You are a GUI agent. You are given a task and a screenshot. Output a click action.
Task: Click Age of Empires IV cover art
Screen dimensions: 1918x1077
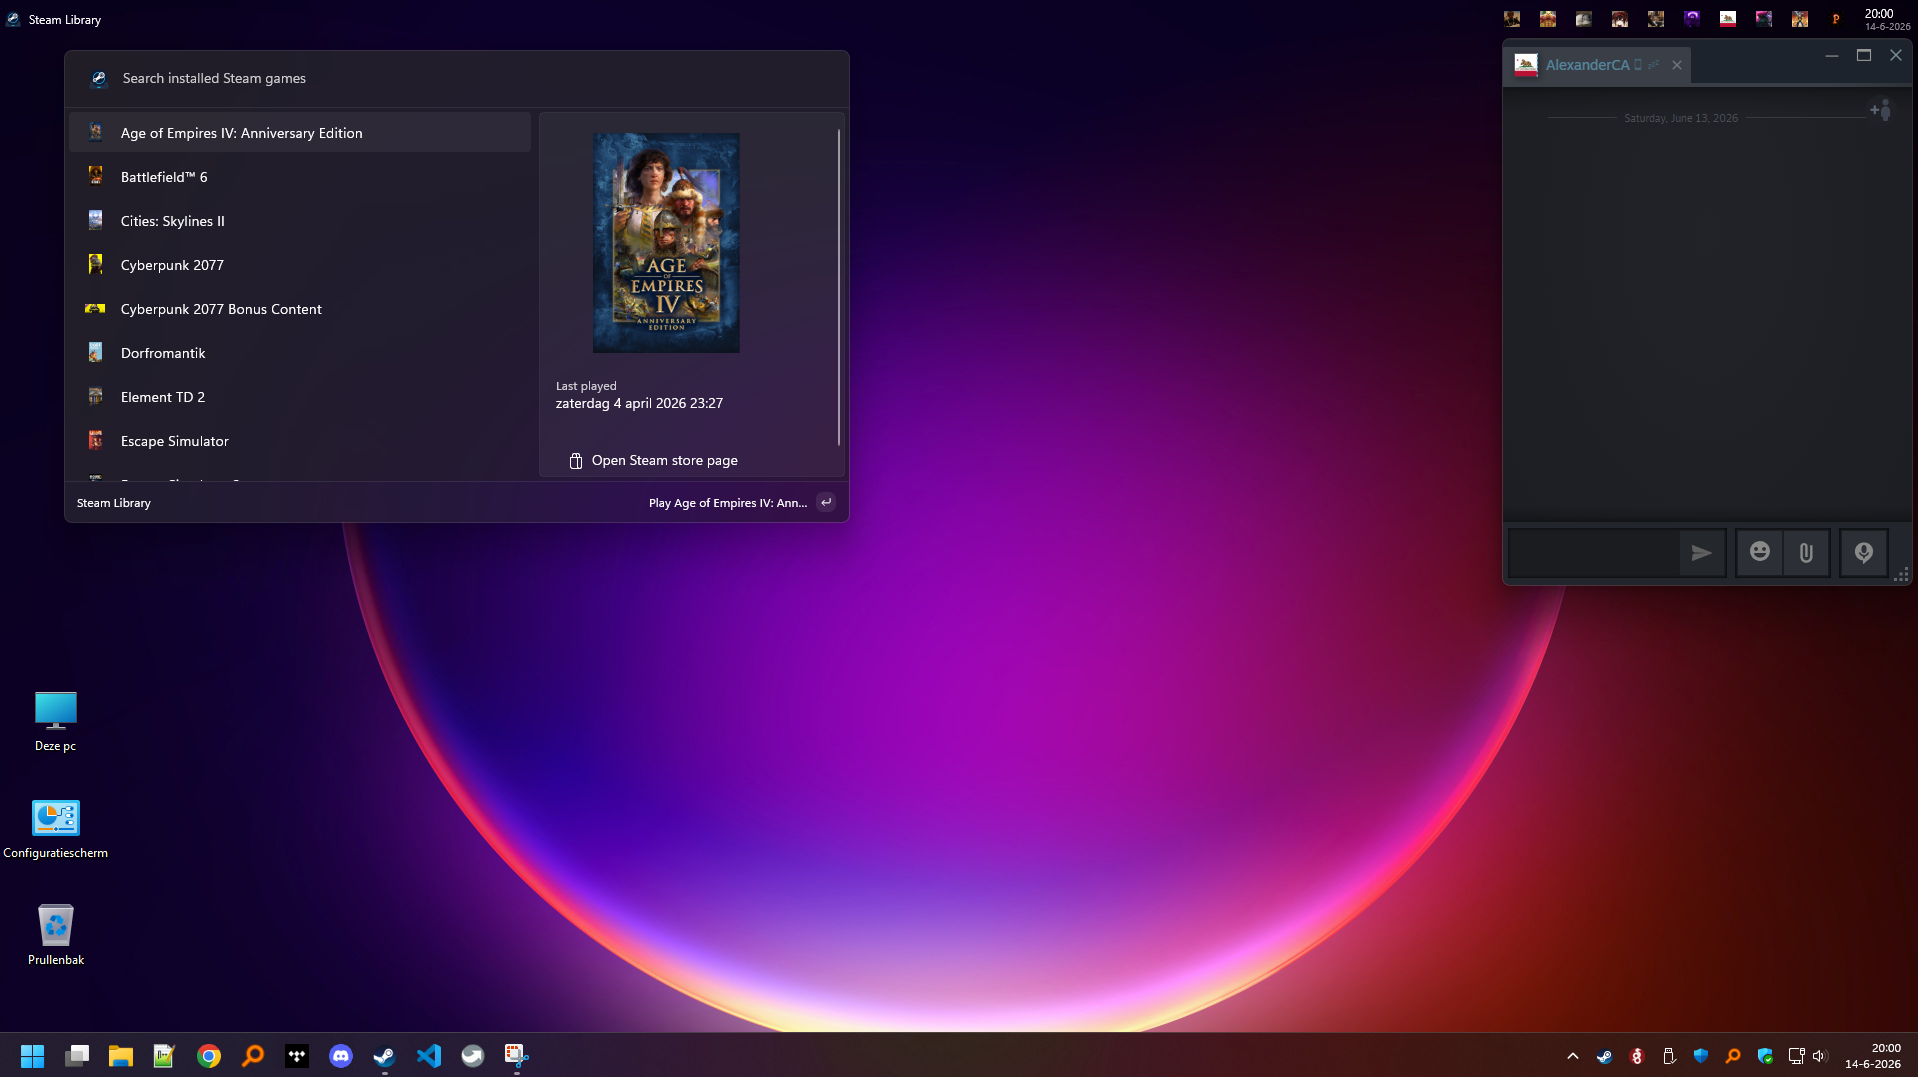[x=666, y=243]
